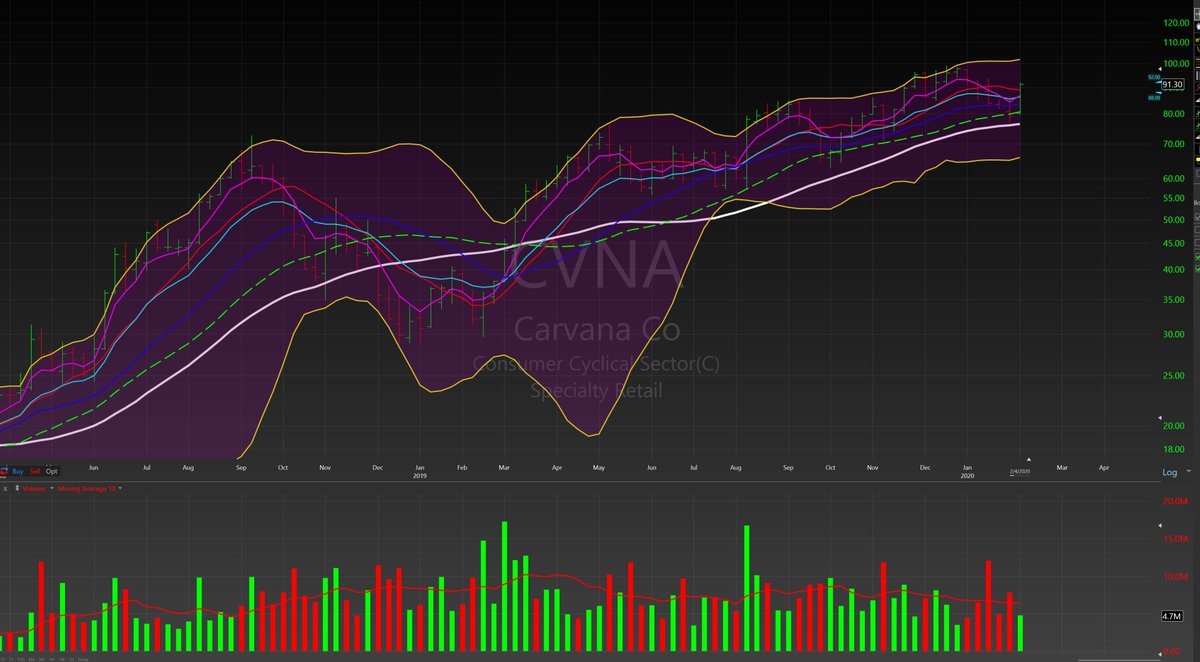Click the red Volume indicator label
Image resolution: width=1200 pixels, height=662 pixels.
(34, 489)
